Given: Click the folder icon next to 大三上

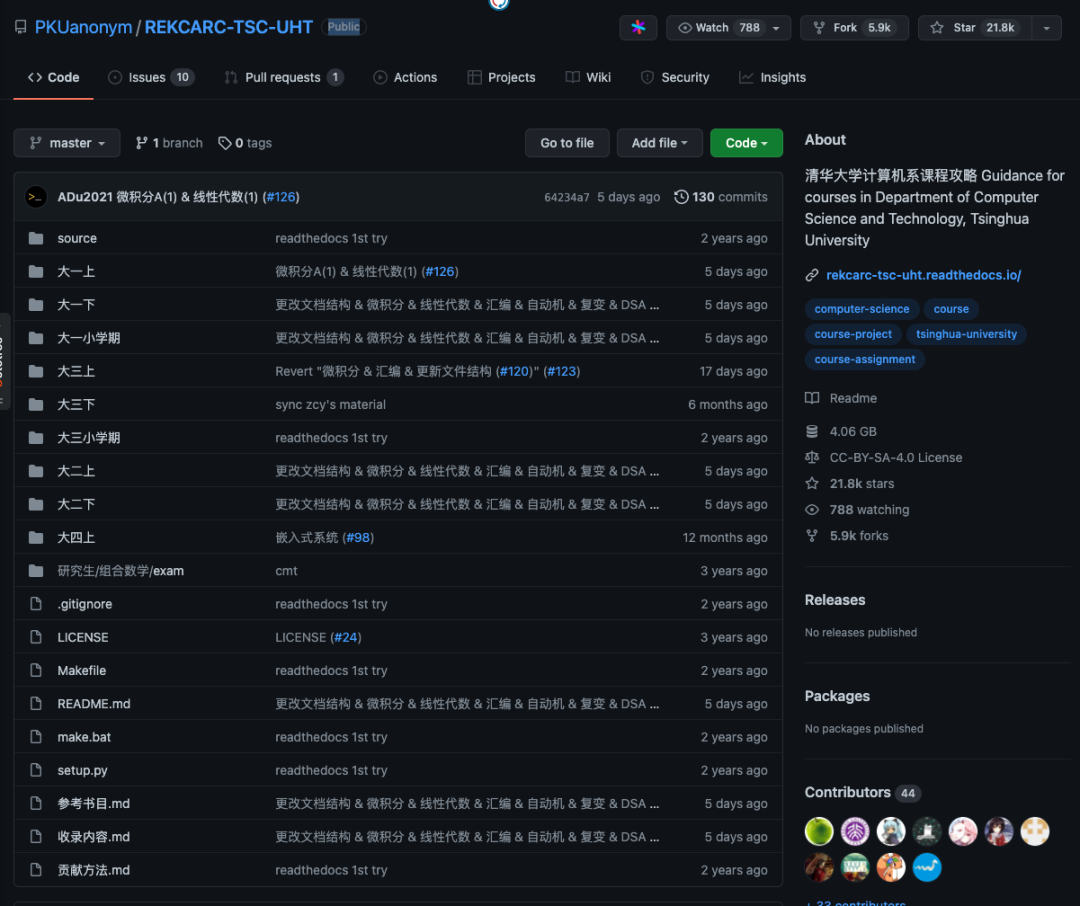Looking at the screenshot, I should 36,371.
